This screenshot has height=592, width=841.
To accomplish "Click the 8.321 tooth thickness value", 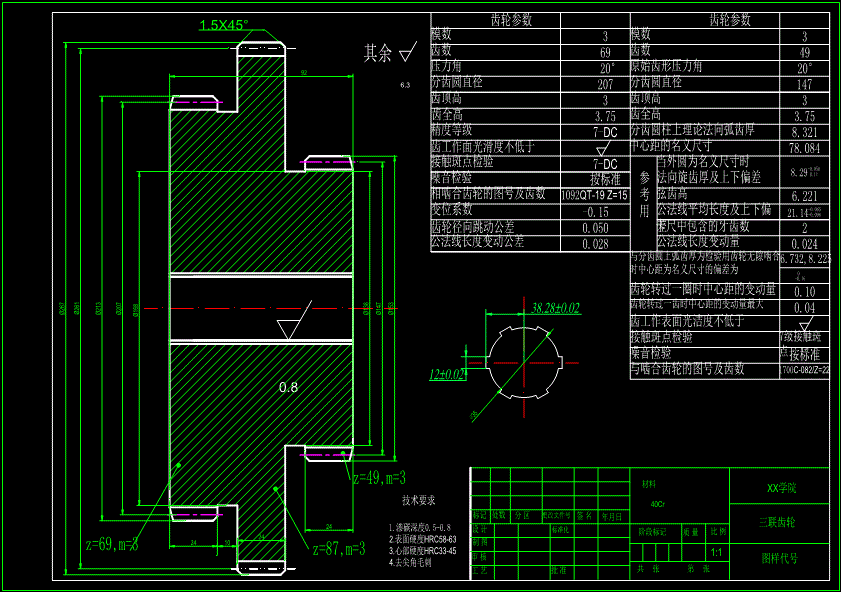I will tap(804, 132).
